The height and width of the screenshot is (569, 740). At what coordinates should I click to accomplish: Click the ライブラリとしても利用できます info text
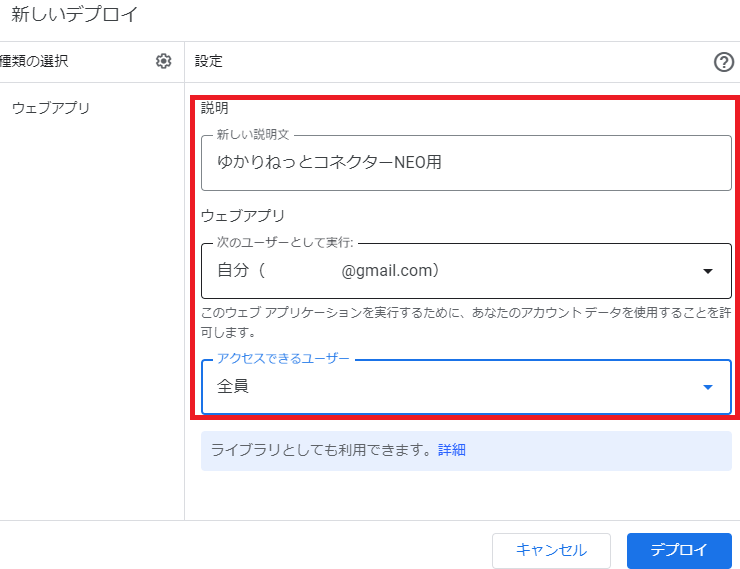[x=321, y=450]
